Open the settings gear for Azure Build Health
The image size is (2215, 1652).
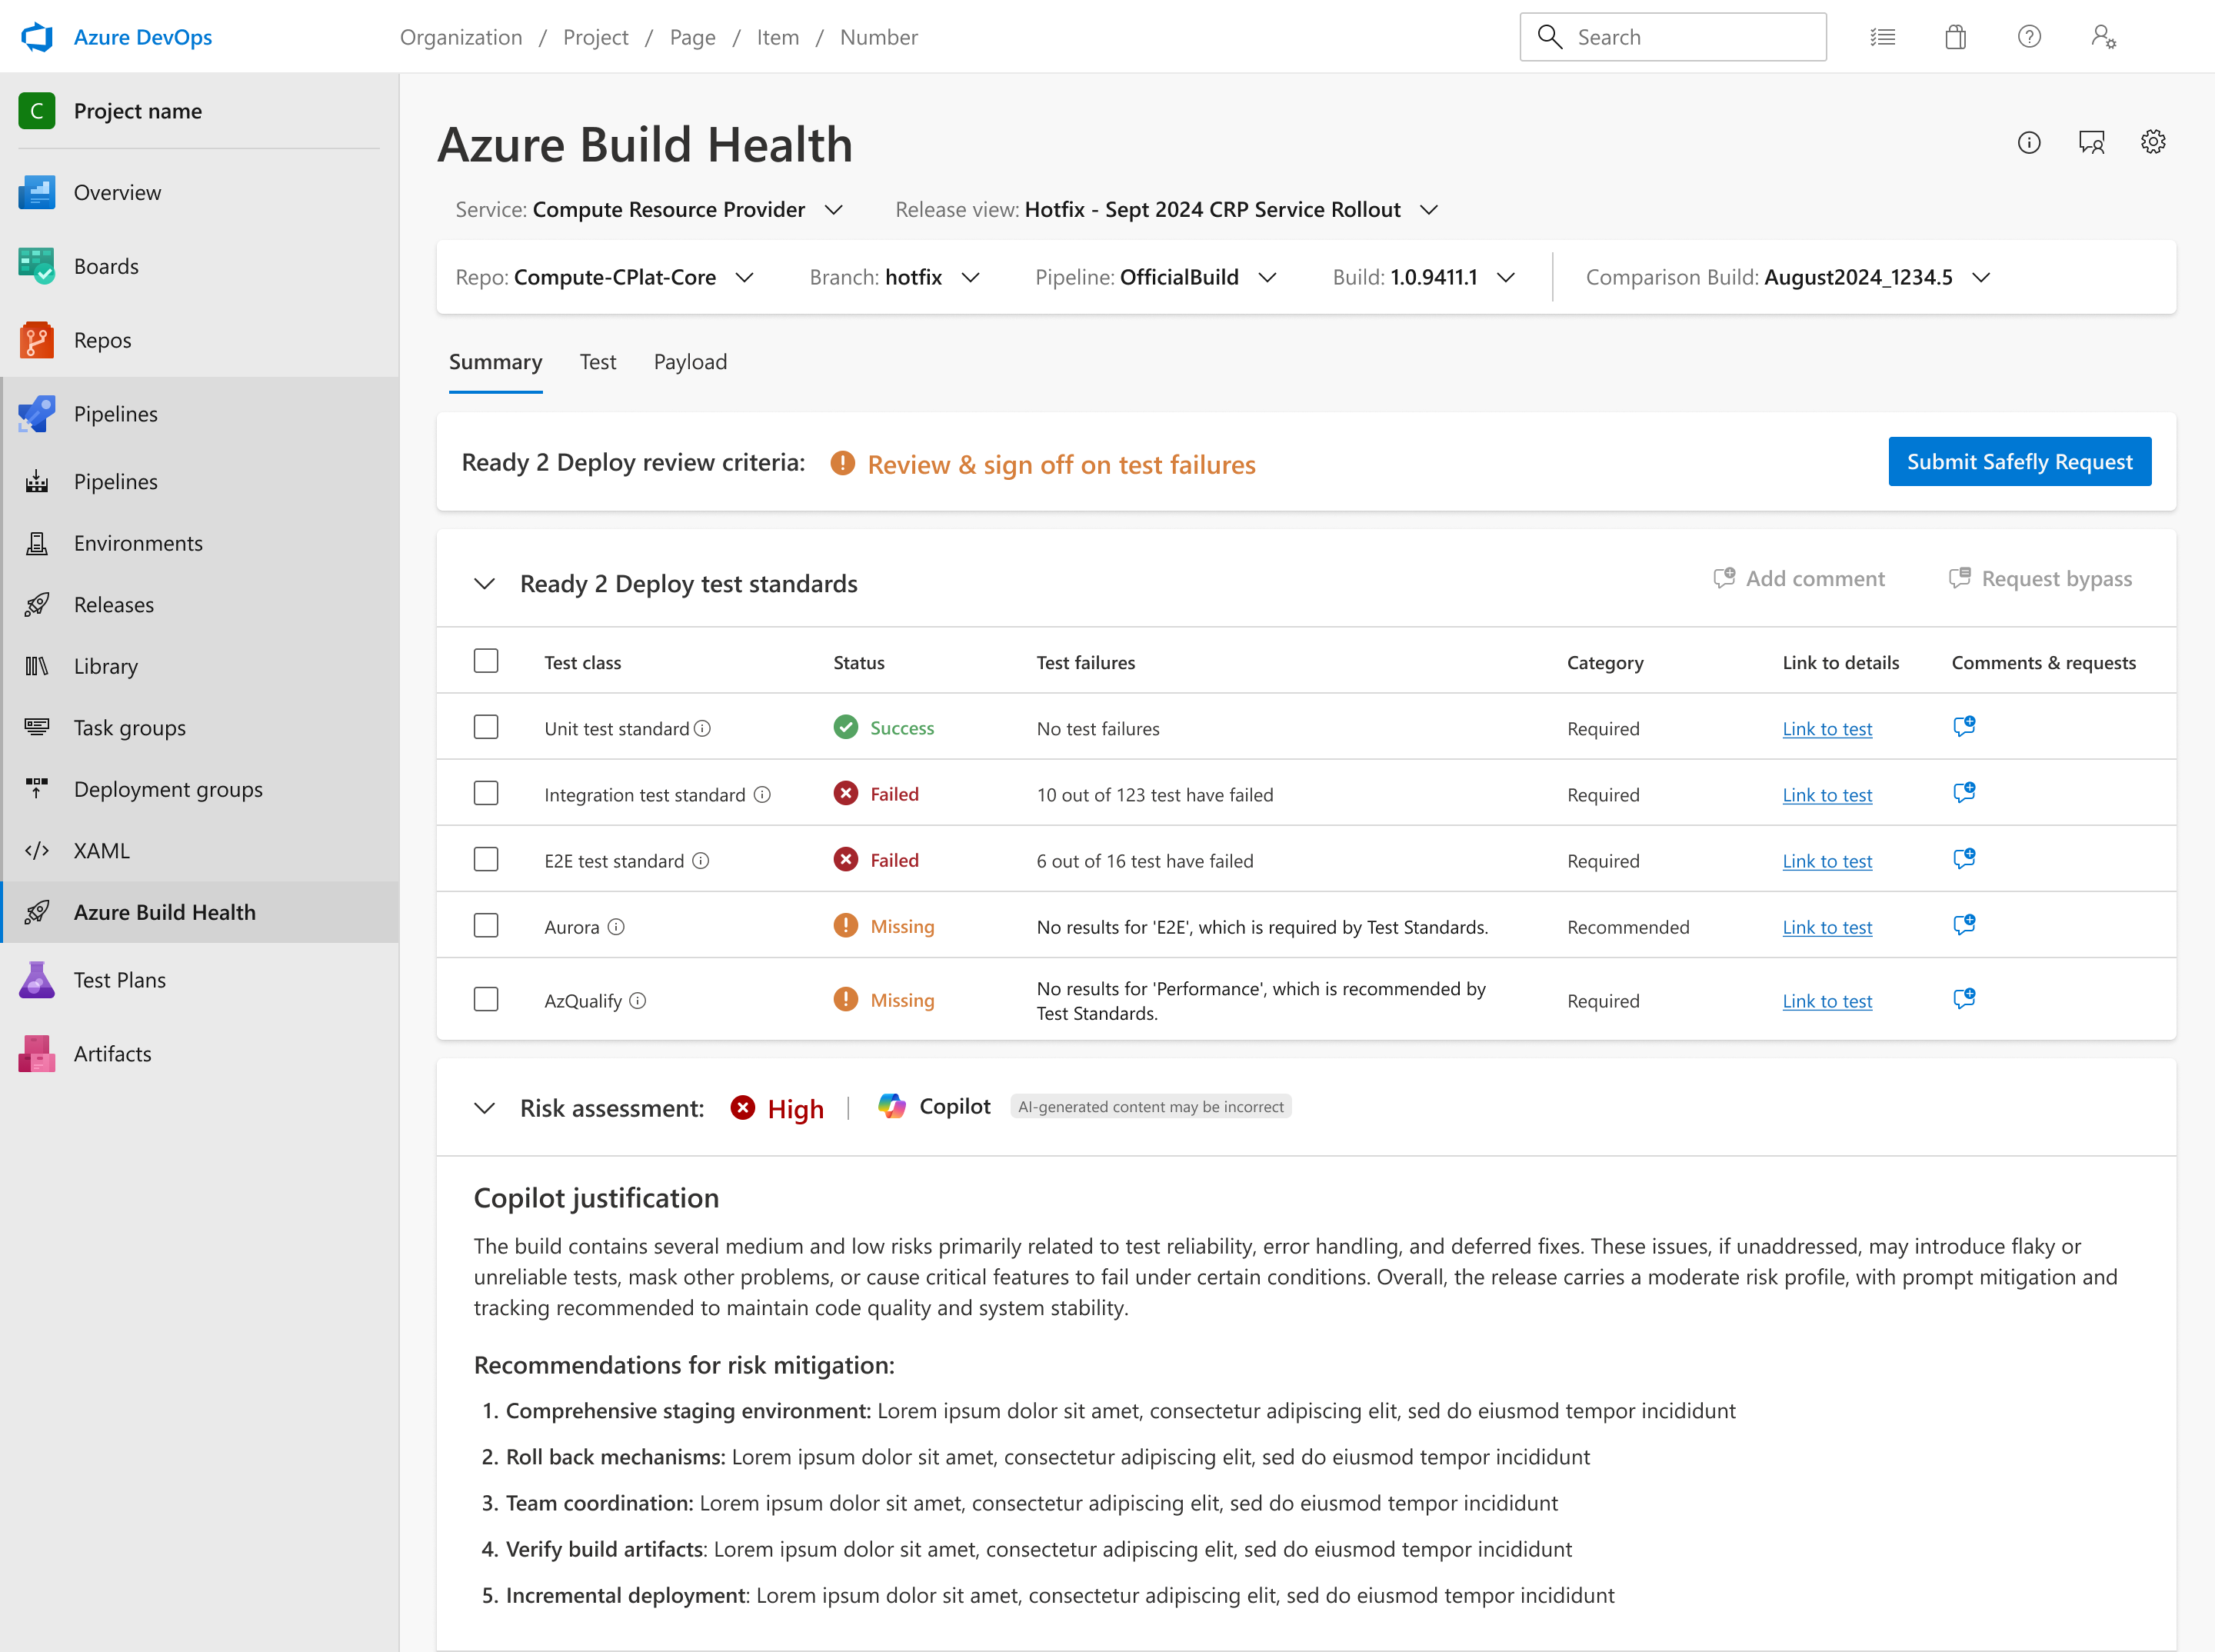click(2153, 142)
